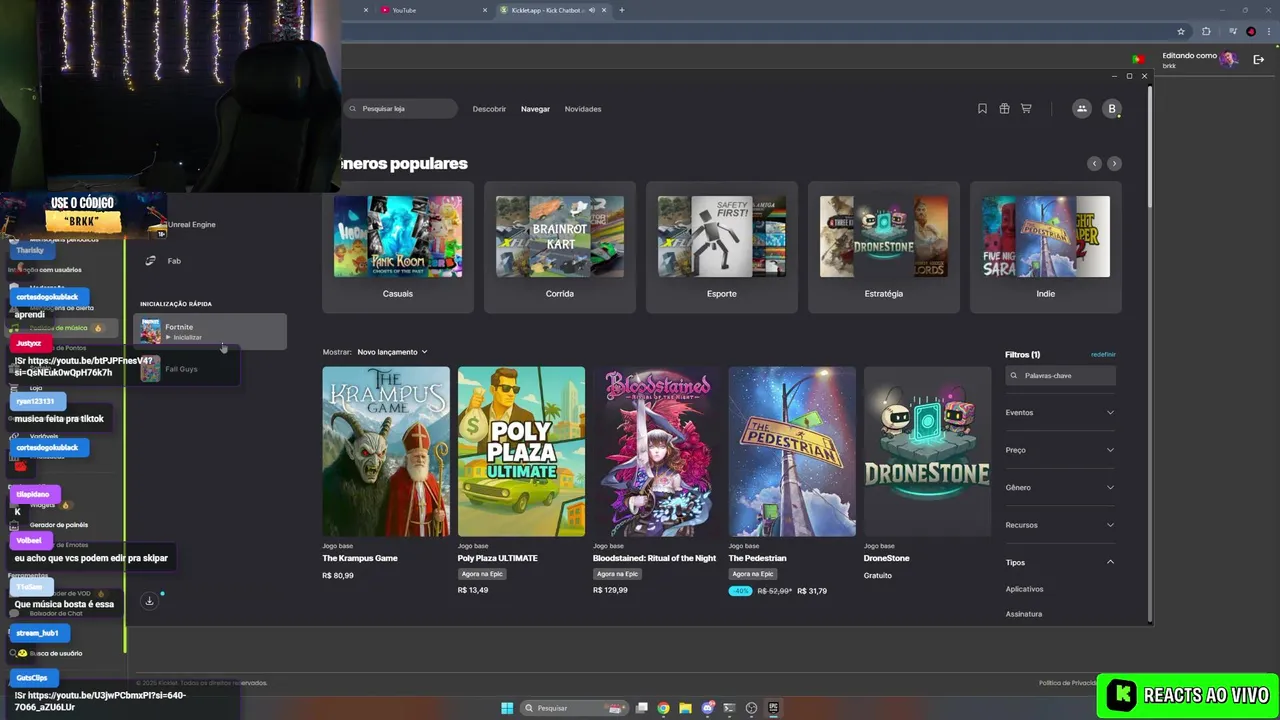
Task: Open File Explorer from the taskbar
Action: point(685,708)
